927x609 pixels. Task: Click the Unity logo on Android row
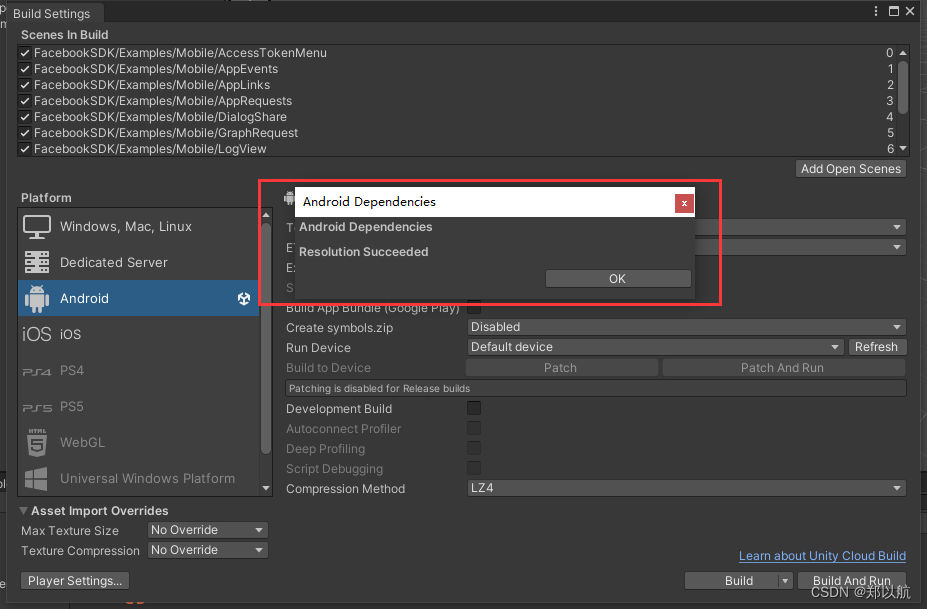(x=244, y=299)
